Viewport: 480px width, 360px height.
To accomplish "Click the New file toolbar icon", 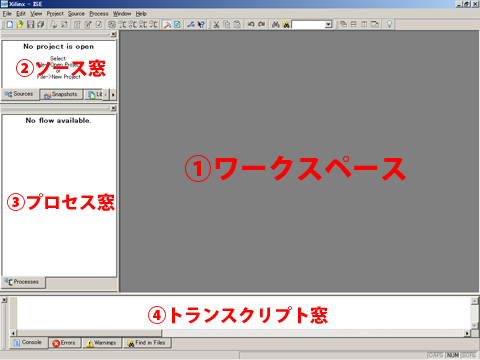I will click(10, 24).
